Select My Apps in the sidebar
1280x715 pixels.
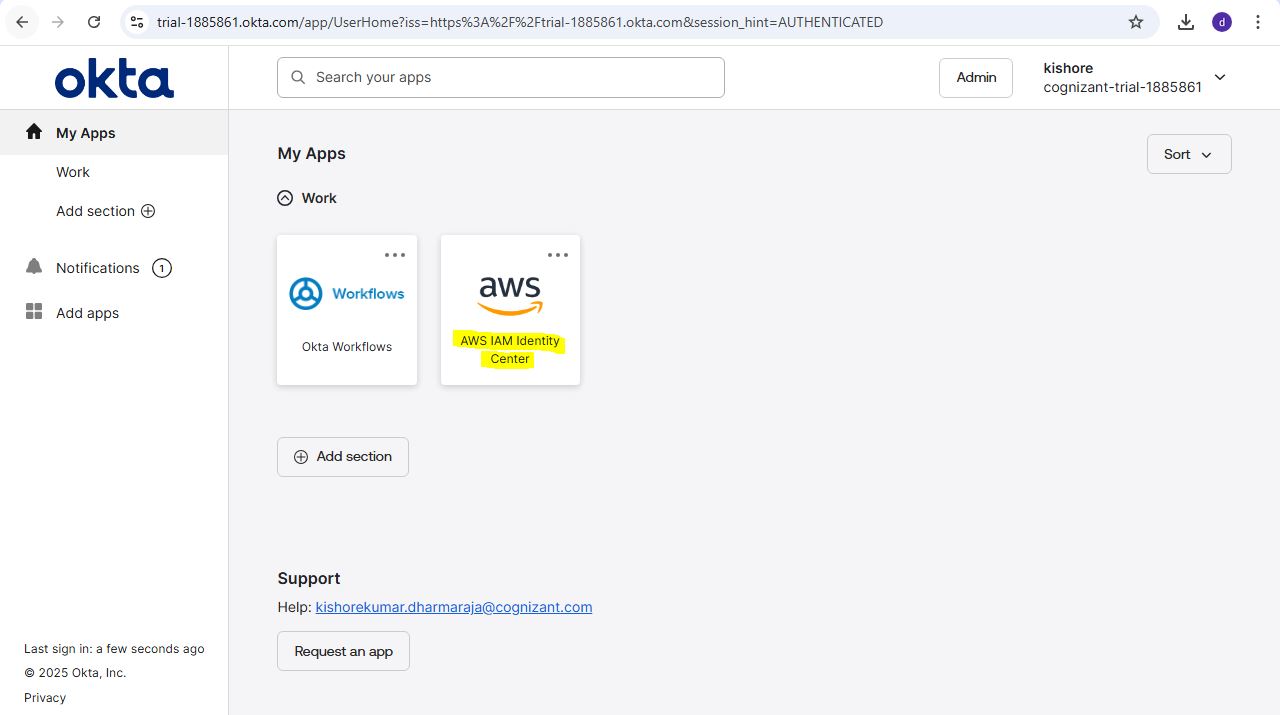[x=86, y=133]
